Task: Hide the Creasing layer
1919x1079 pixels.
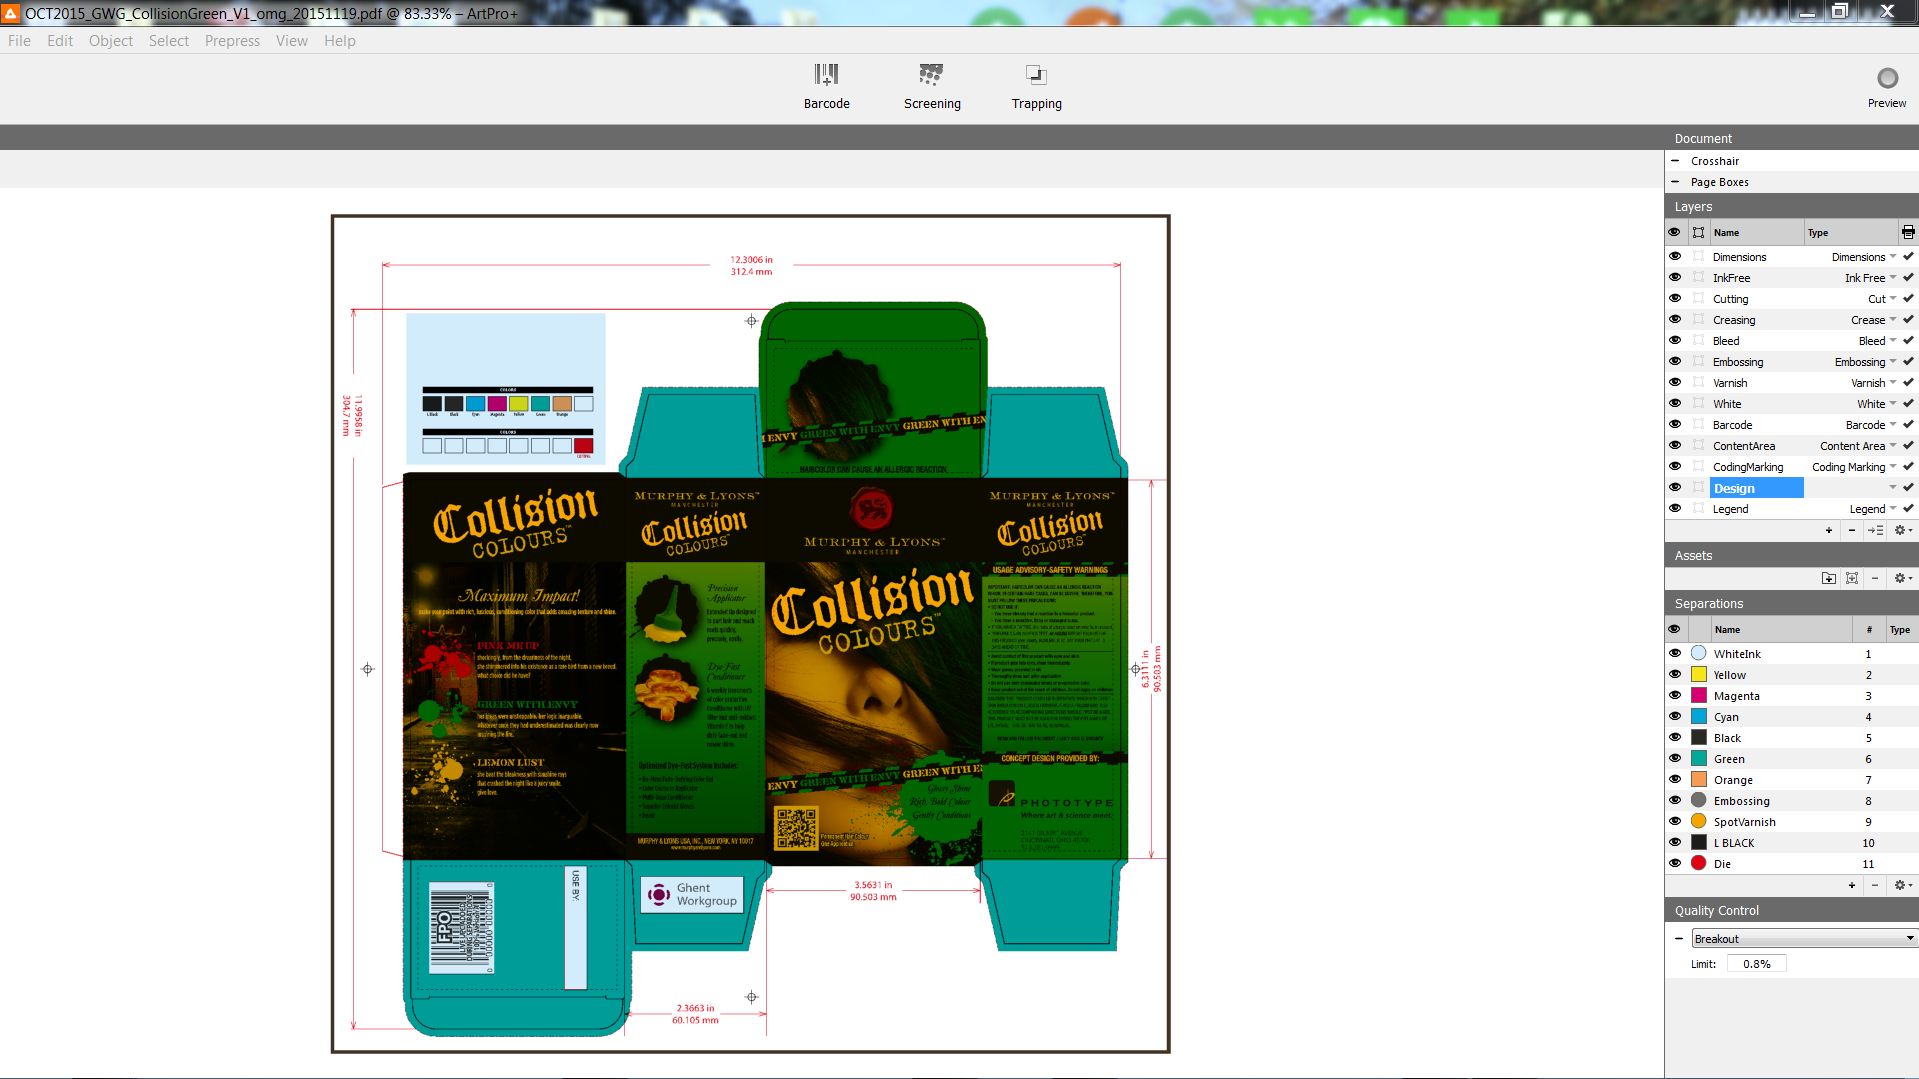Action: click(x=1675, y=319)
